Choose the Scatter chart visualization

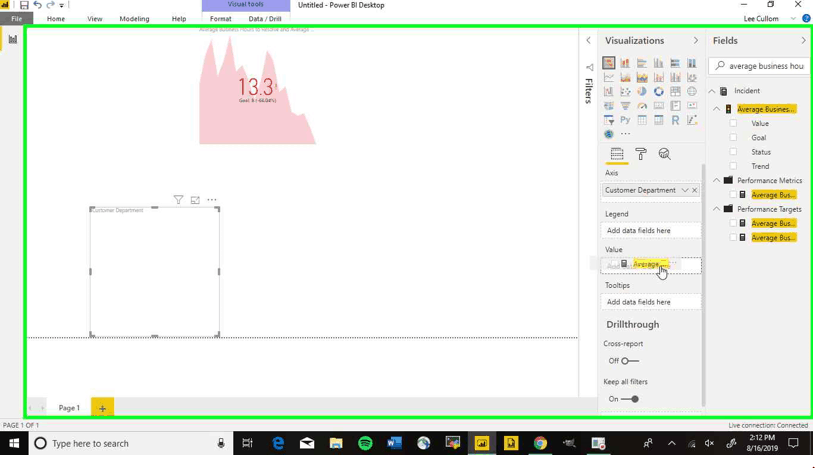[625, 92]
